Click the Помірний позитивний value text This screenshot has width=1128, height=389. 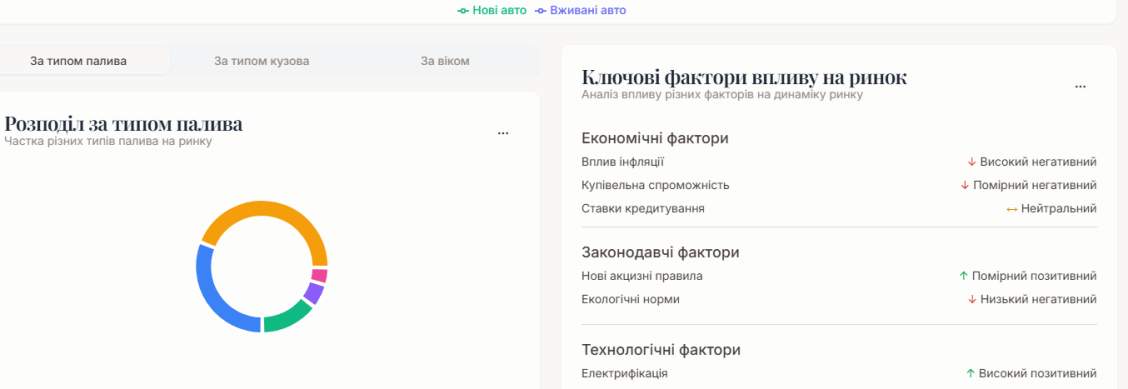(x=1034, y=276)
